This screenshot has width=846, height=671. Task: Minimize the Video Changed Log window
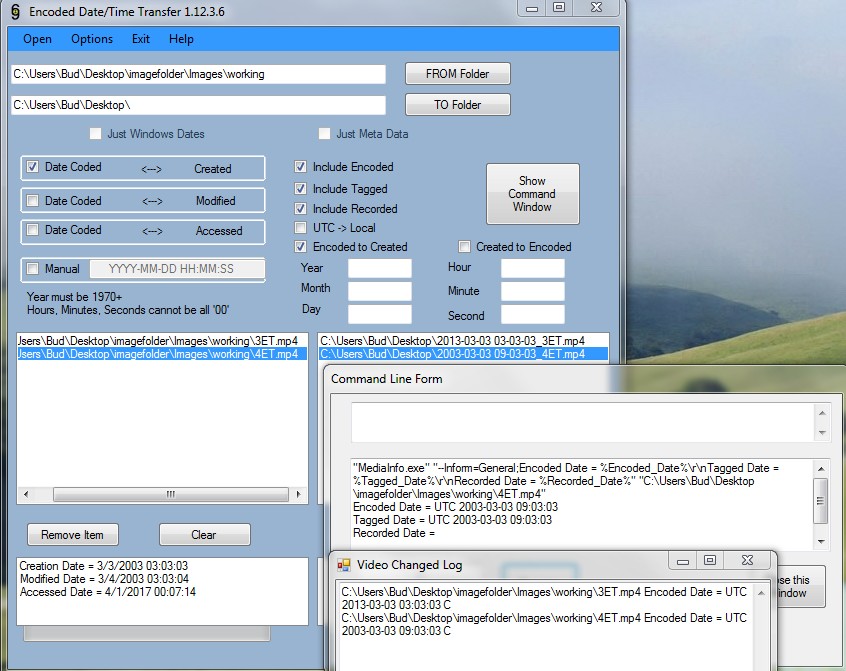click(x=682, y=562)
